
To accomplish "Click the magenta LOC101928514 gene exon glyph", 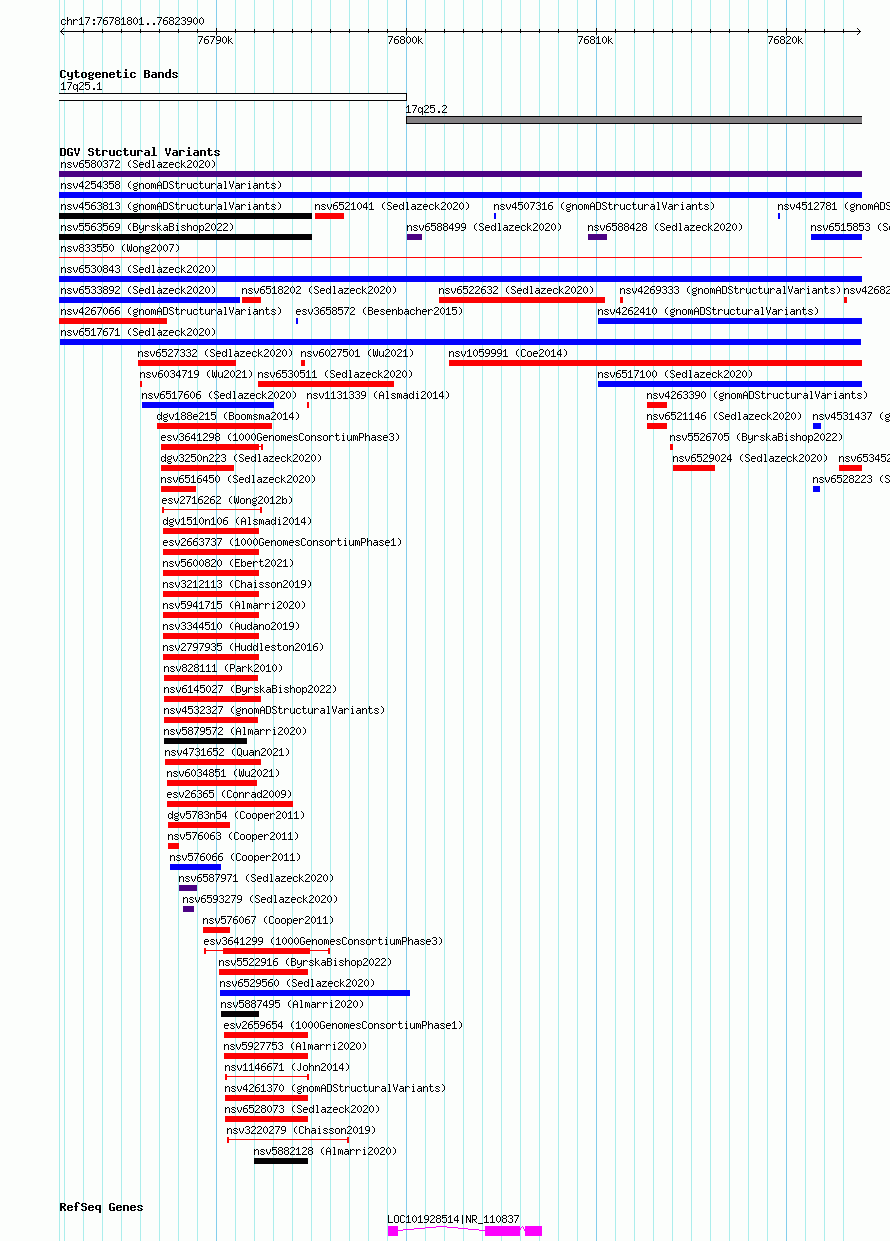I will tap(502, 1231).
